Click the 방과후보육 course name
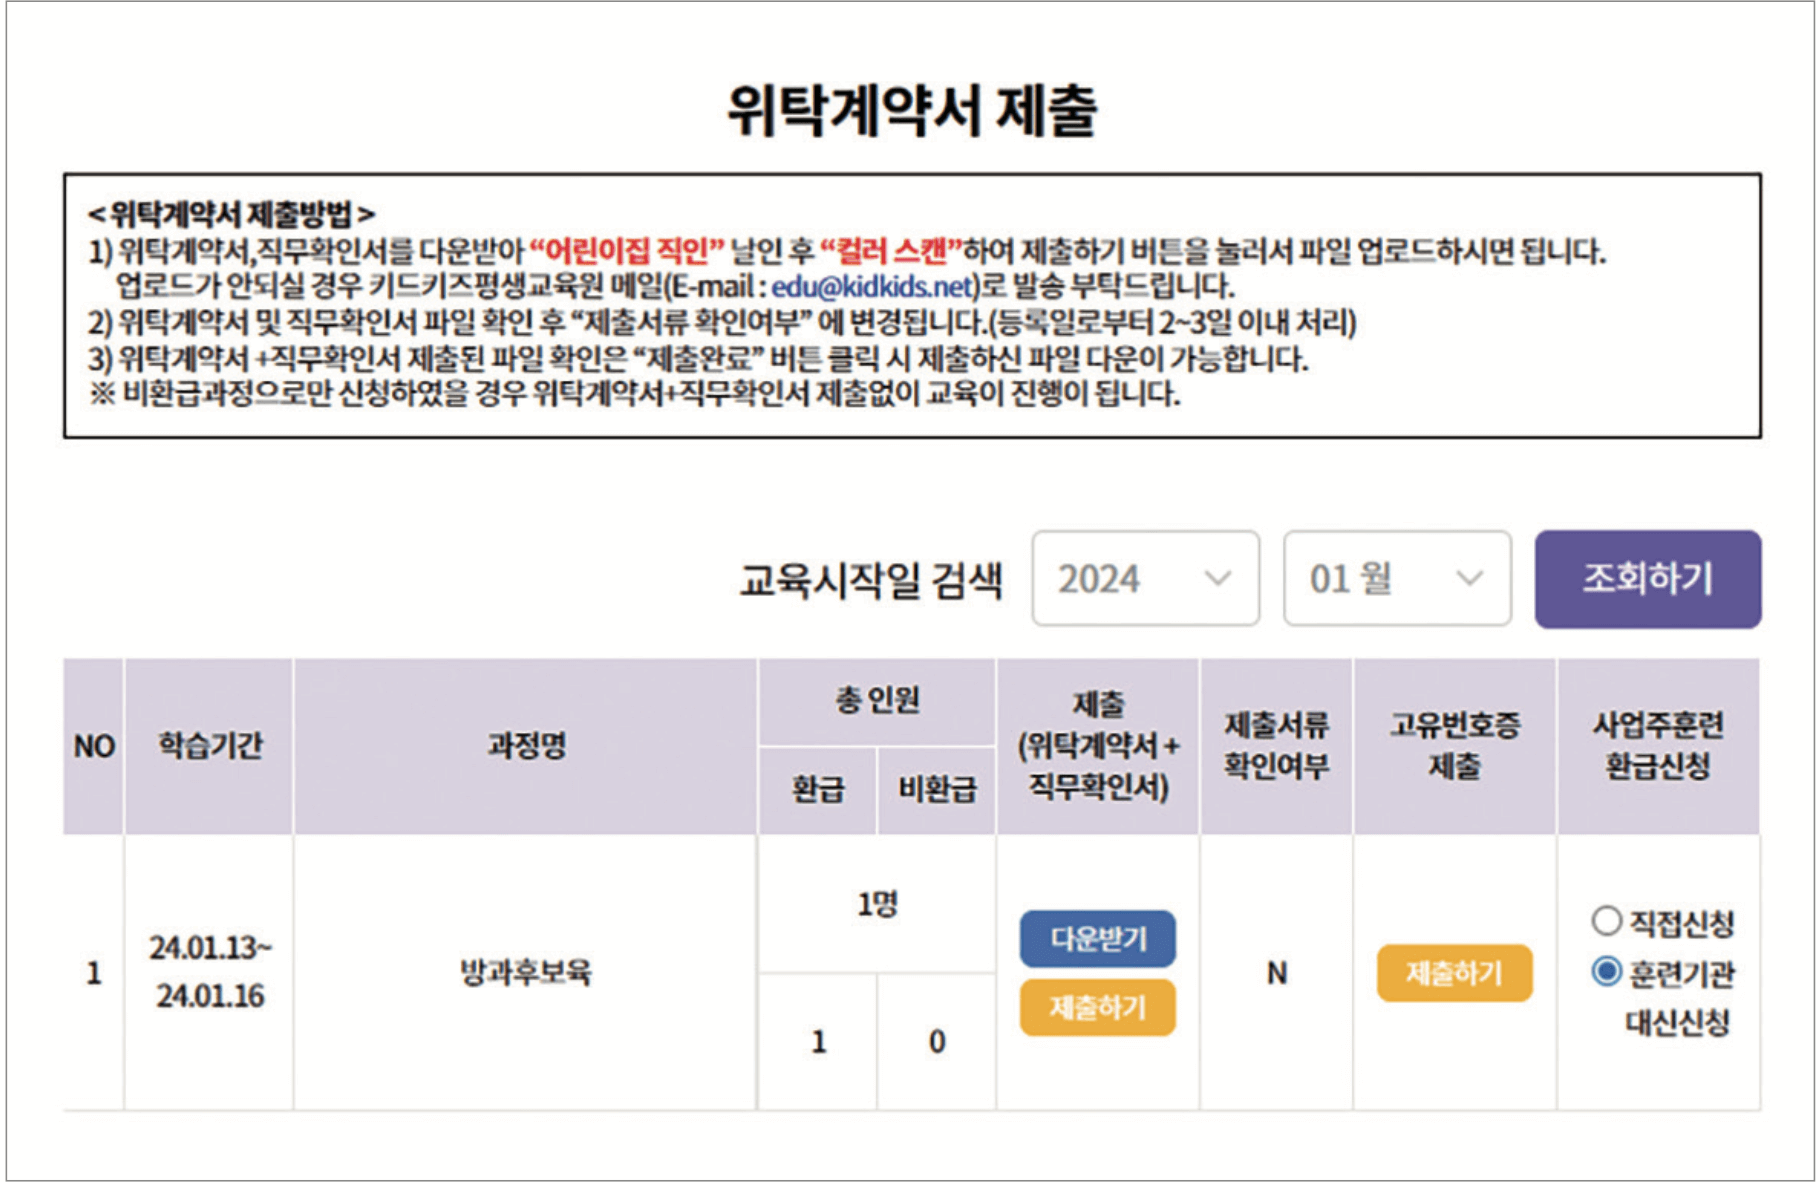Viewport: 1820px width, 1182px height. [524, 972]
